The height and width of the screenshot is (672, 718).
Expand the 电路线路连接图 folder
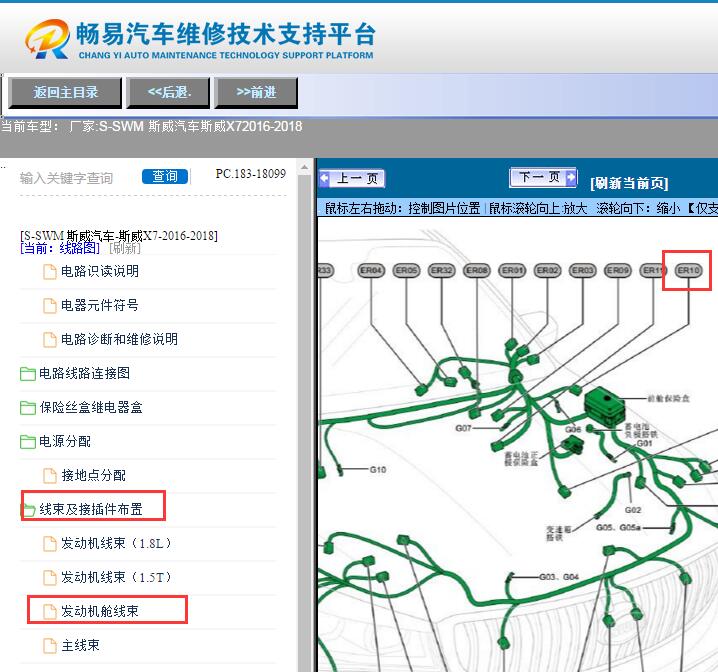tap(84, 373)
